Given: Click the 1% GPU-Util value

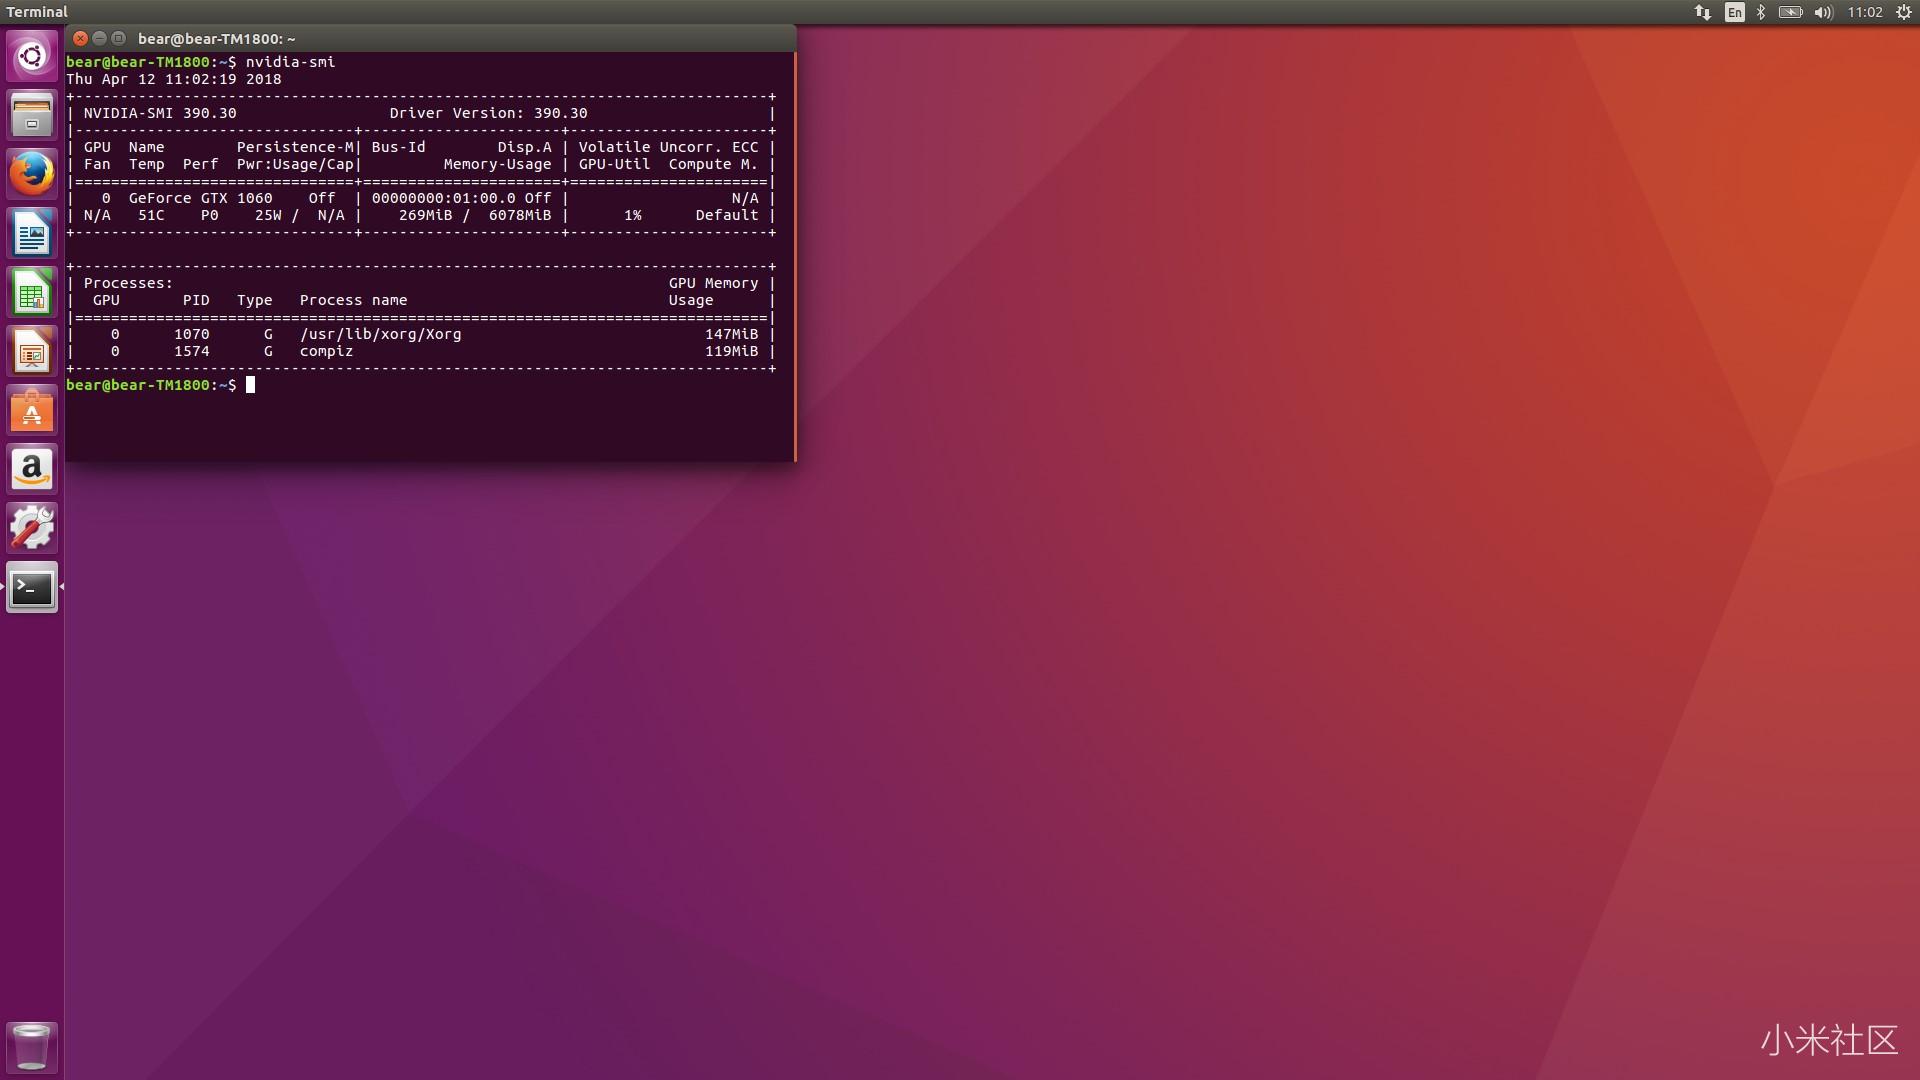Looking at the screenshot, I should click(633, 215).
